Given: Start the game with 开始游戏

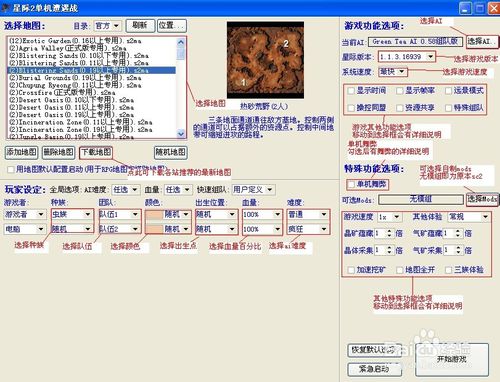Looking at the screenshot, I should (x=452, y=359).
